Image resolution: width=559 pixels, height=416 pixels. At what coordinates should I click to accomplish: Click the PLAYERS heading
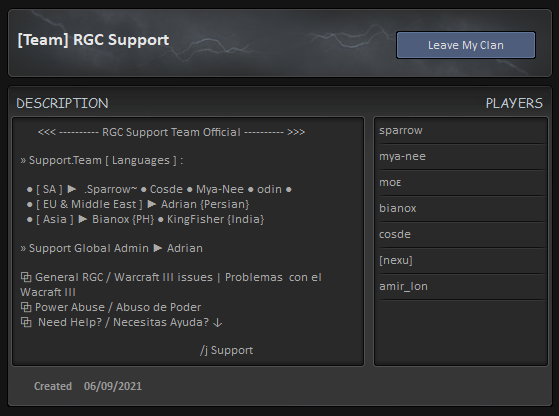pos(514,103)
